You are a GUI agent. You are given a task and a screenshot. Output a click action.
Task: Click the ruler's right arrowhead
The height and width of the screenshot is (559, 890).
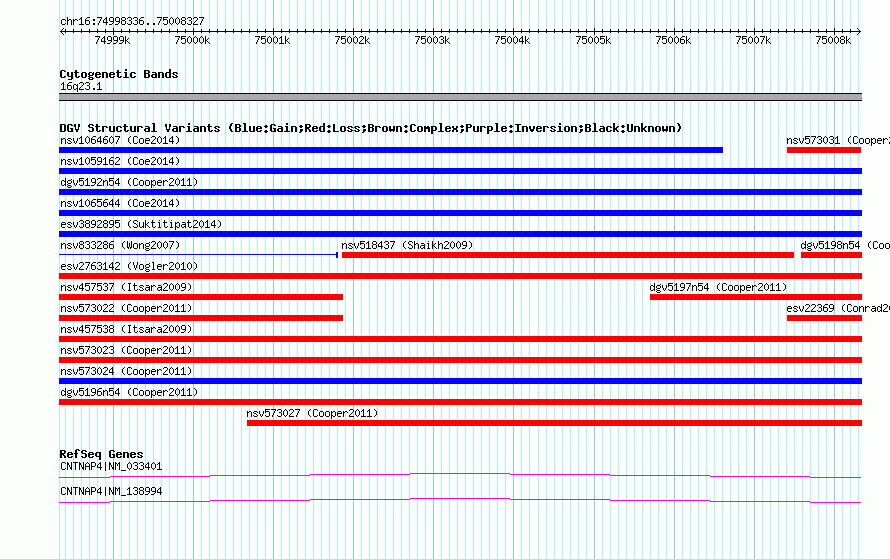[859, 32]
